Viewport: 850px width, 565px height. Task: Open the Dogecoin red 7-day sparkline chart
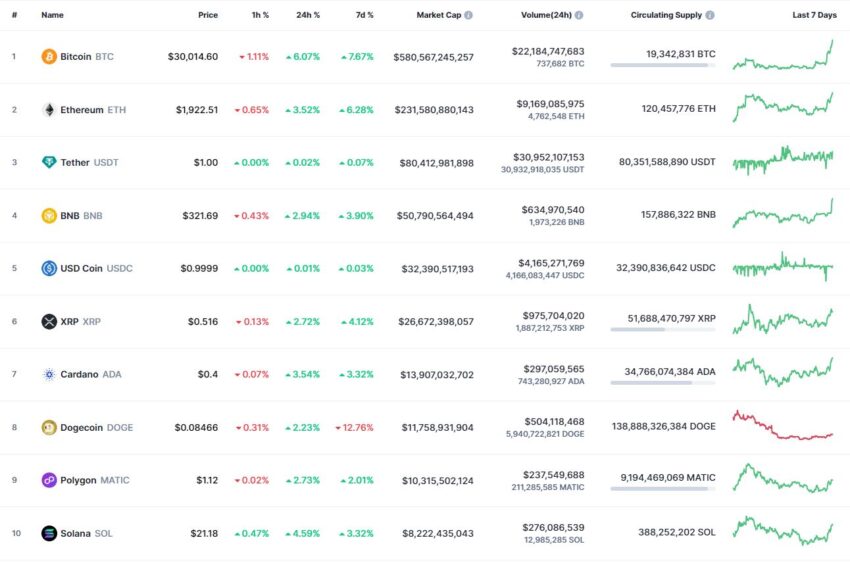(x=783, y=425)
